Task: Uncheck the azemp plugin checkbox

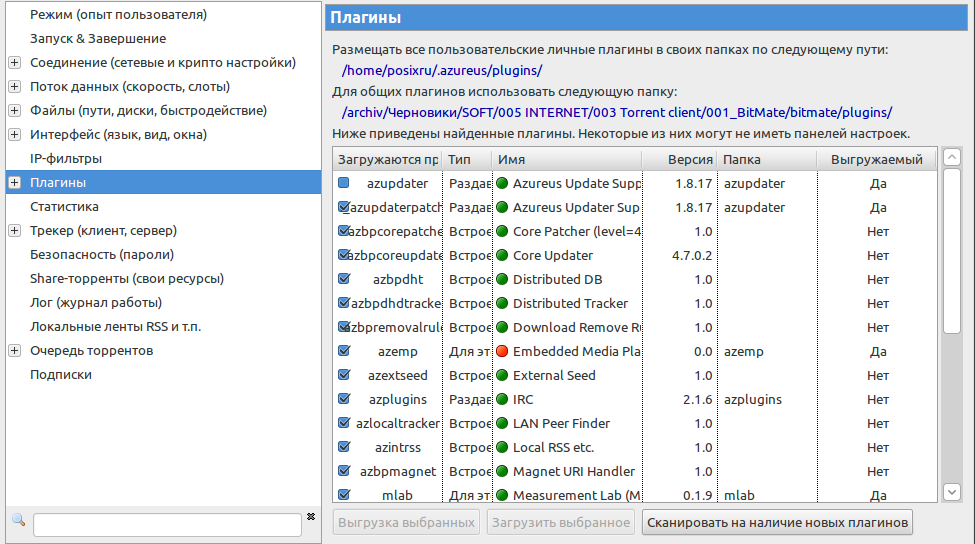Action: coord(344,351)
